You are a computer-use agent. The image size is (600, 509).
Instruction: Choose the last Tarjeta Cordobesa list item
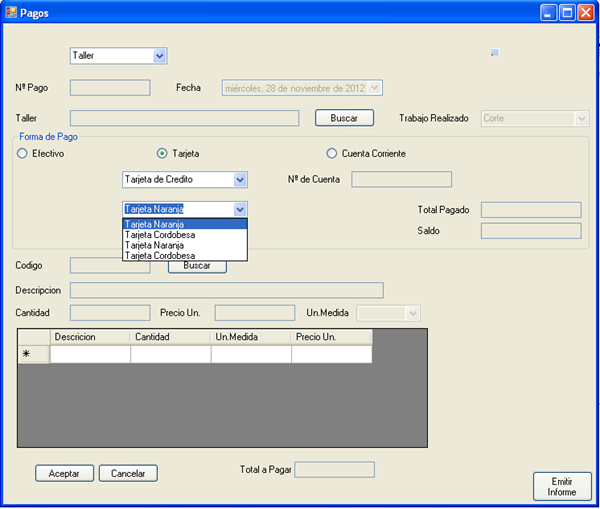(160, 256)
